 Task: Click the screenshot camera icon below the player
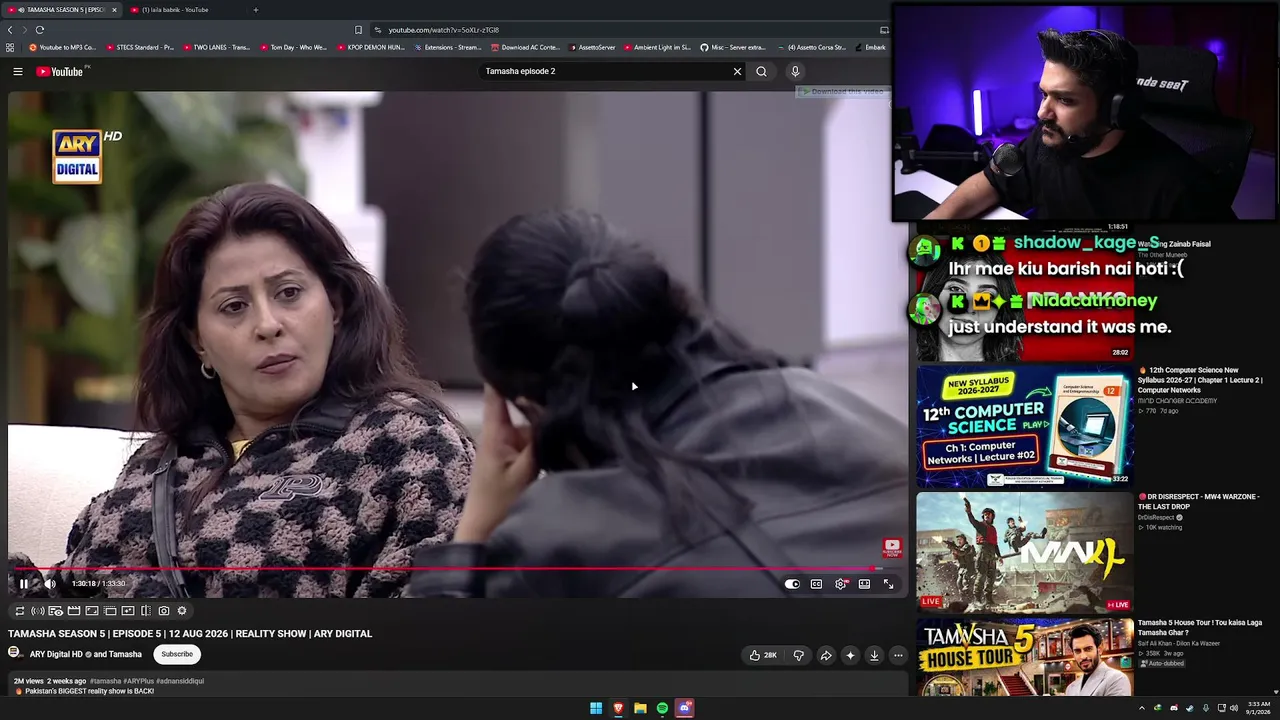pos(164,611)
